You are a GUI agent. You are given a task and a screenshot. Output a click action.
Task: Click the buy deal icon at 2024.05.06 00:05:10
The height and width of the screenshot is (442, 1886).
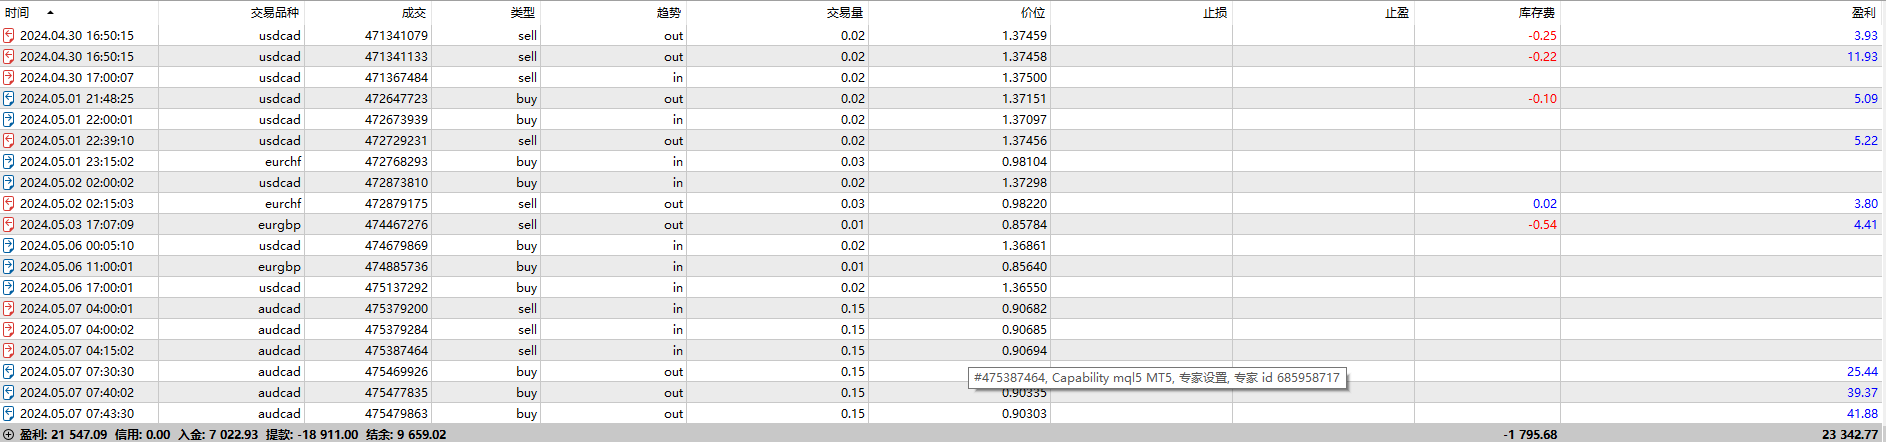(9, 245)
